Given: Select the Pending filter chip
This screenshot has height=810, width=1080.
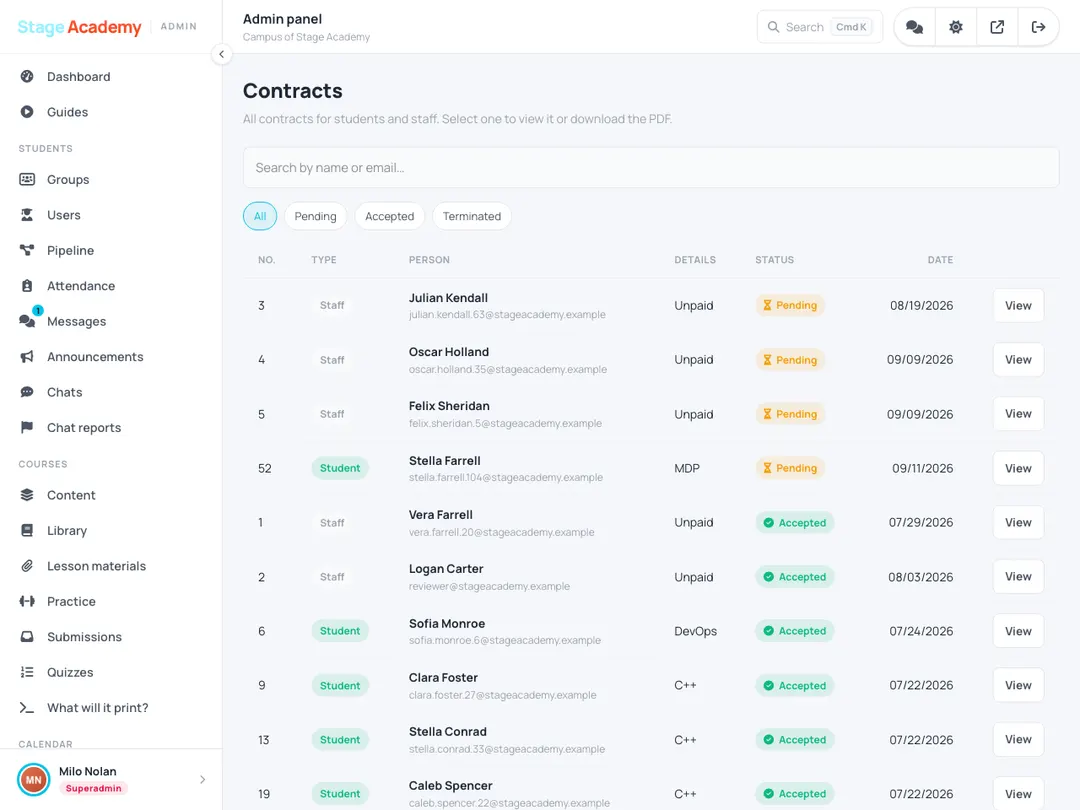Looking at the screenshot, I should [x=315, y=216].
